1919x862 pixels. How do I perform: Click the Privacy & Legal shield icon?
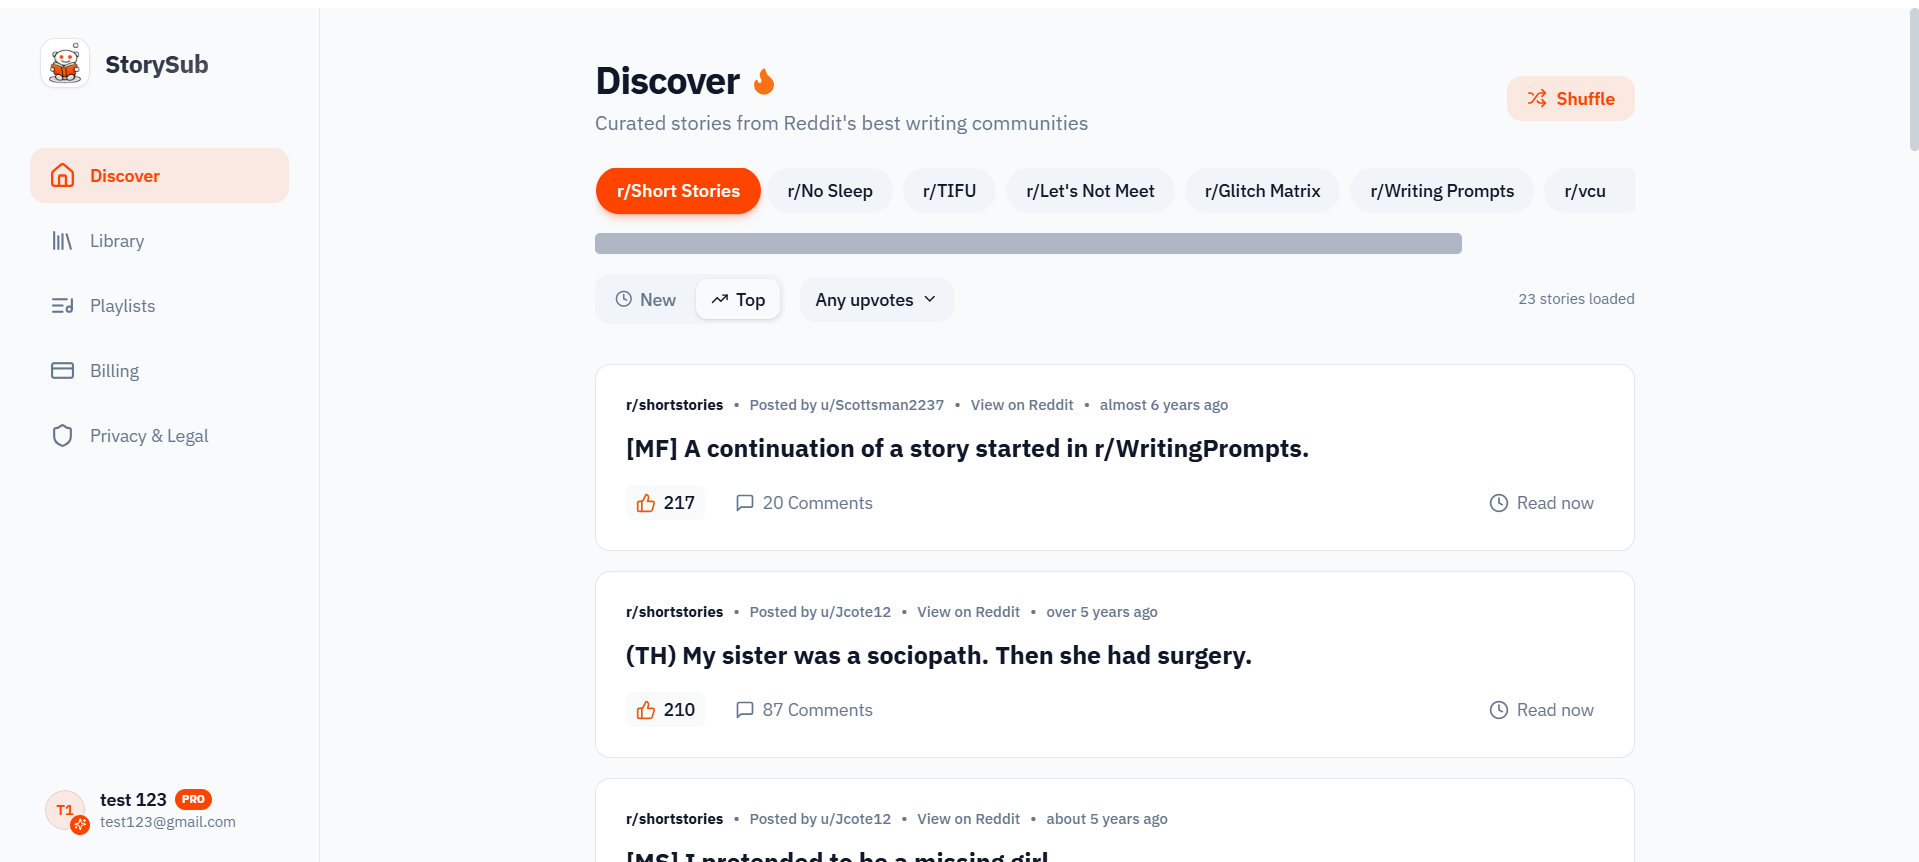[x=62, y=435]
